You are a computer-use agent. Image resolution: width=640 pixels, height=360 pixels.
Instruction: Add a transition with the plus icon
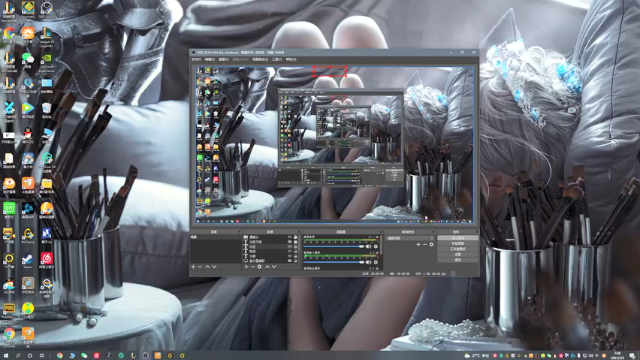[x=418, y=244]
